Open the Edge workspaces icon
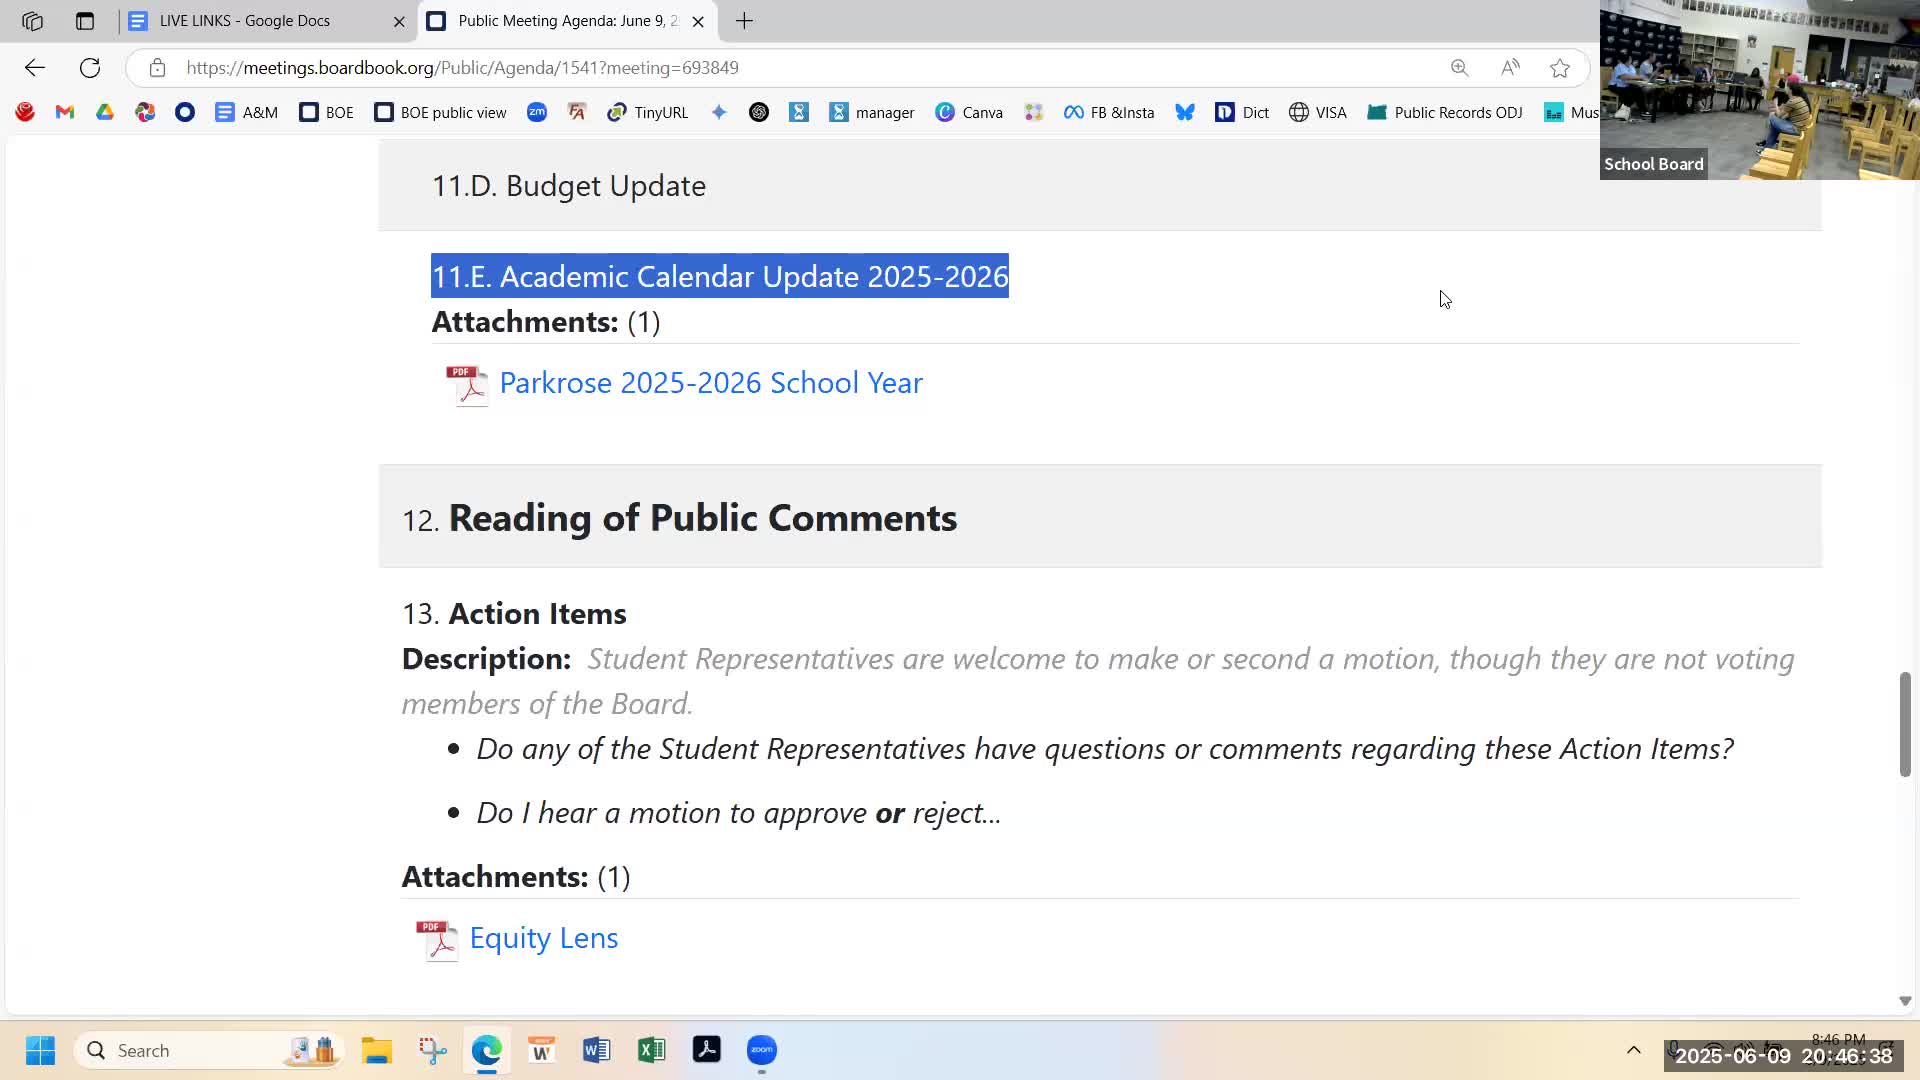Screen dimensions: 1920x1080 pyautogui.click(x=32, y=21)
